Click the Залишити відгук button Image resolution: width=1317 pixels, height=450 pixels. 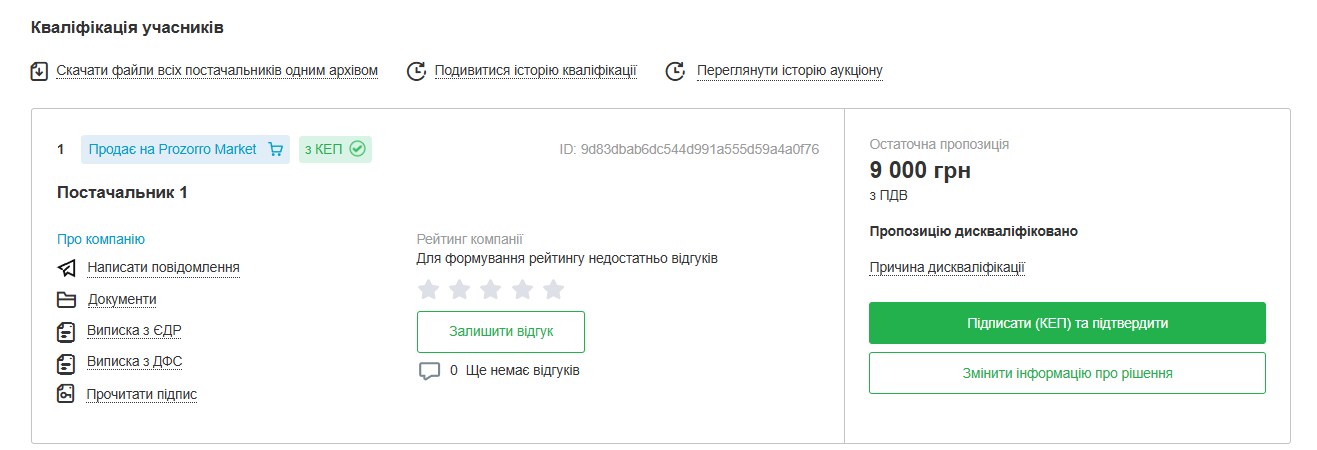click(x=500, y=331)
